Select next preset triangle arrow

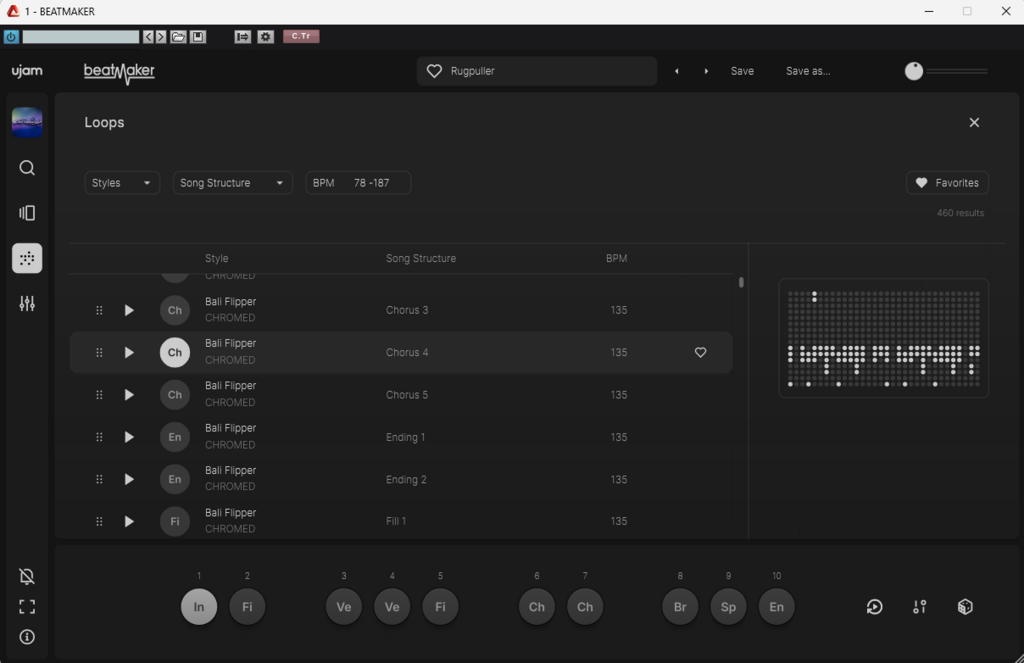tap(706, 71)
